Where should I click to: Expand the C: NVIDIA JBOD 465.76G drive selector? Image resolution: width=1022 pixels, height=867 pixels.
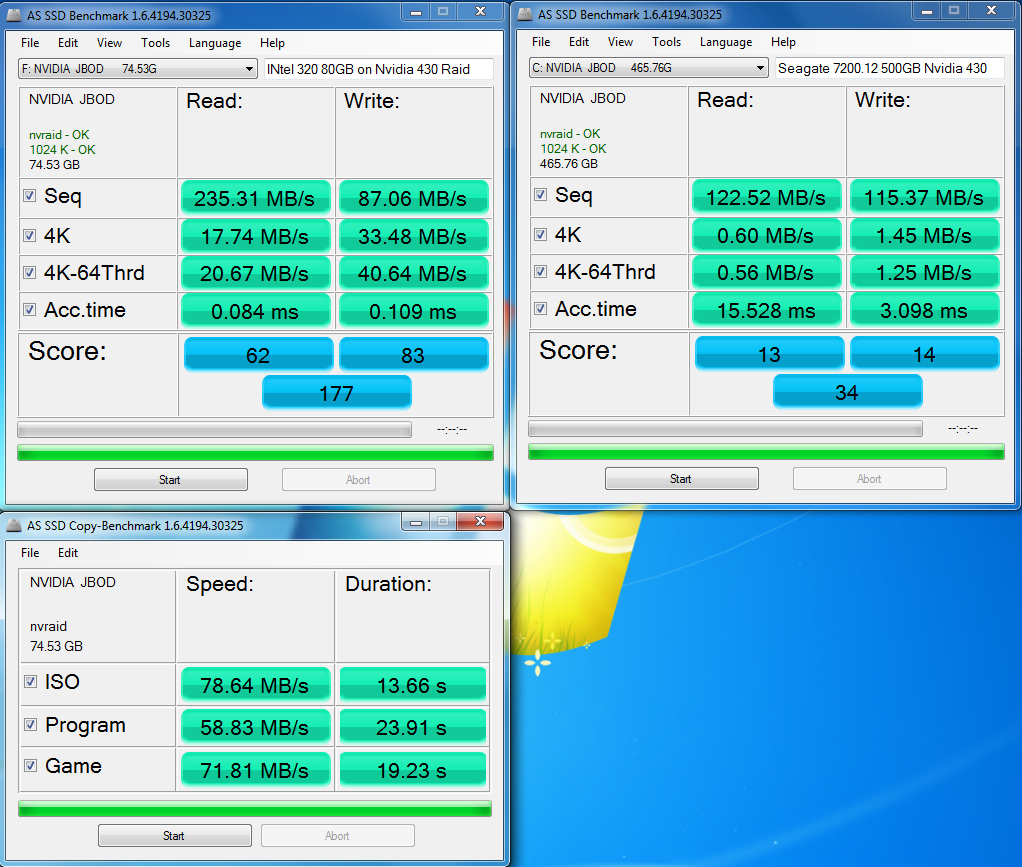pos(760,69)
